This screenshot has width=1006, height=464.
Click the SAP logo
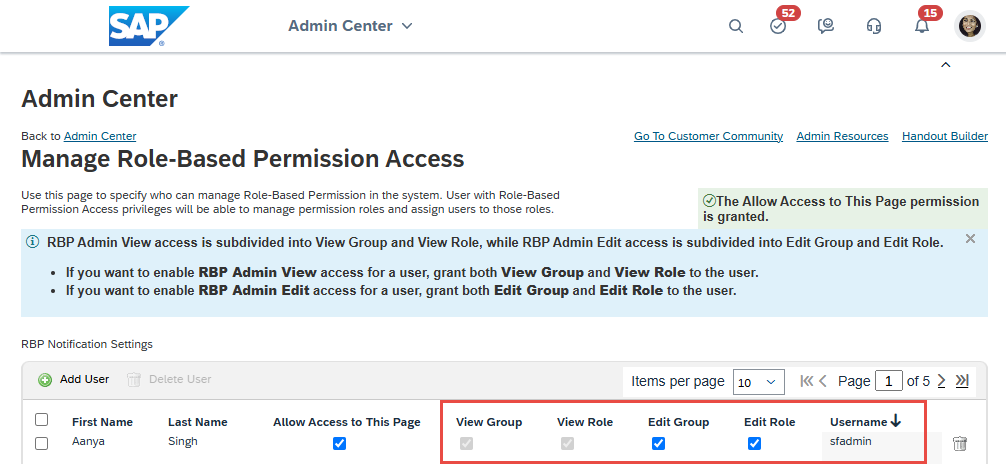point(149,26)
